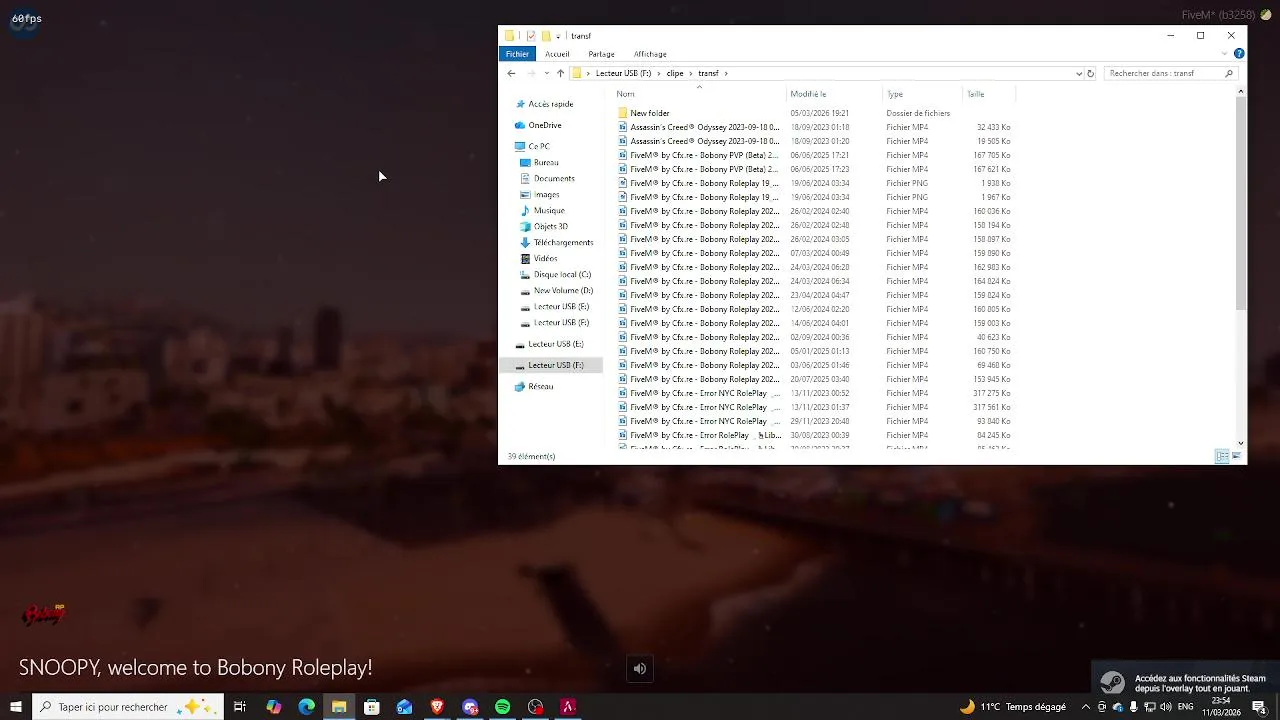Click the in-game speaker mute icon
Image resolution: width=1280 pixels, height=720 pixels.
click(640, 669)
